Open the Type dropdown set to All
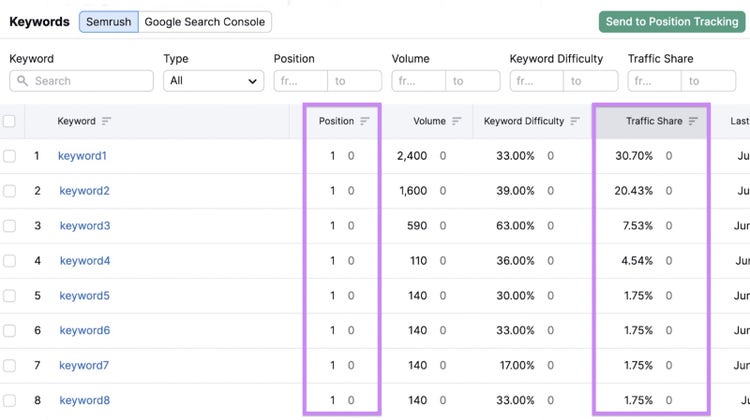The height and width of the screenshot is (420, 750). (x=213, y=81)
